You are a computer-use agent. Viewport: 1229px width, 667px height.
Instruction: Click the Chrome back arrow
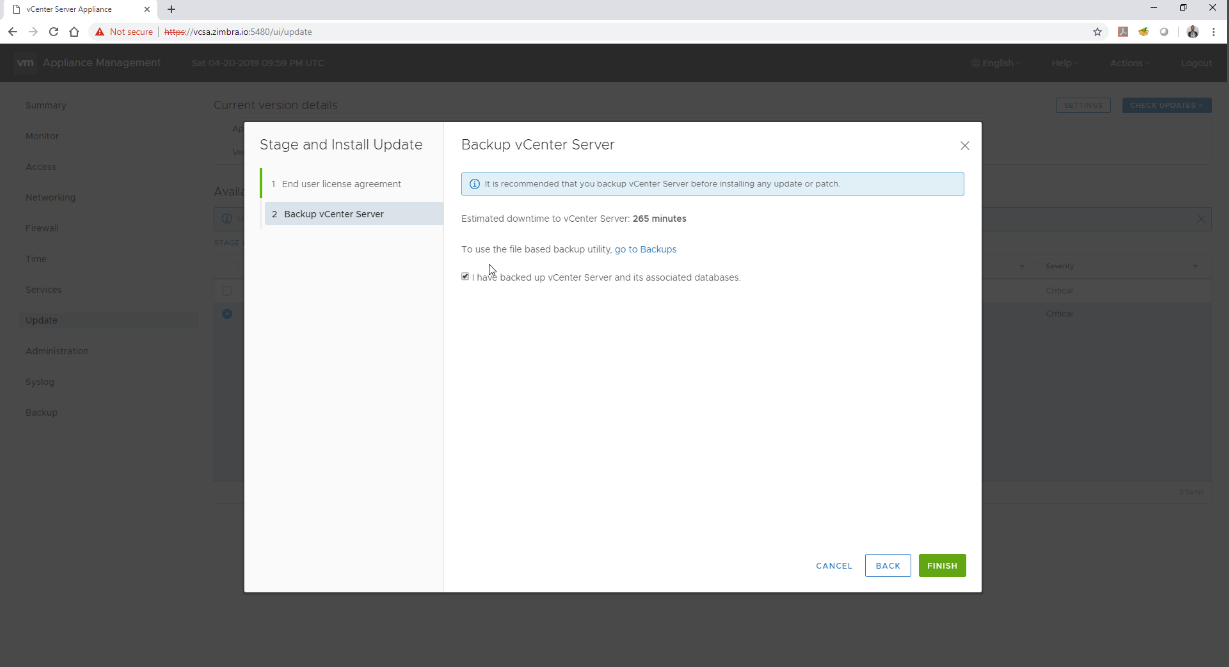[13, 32]
